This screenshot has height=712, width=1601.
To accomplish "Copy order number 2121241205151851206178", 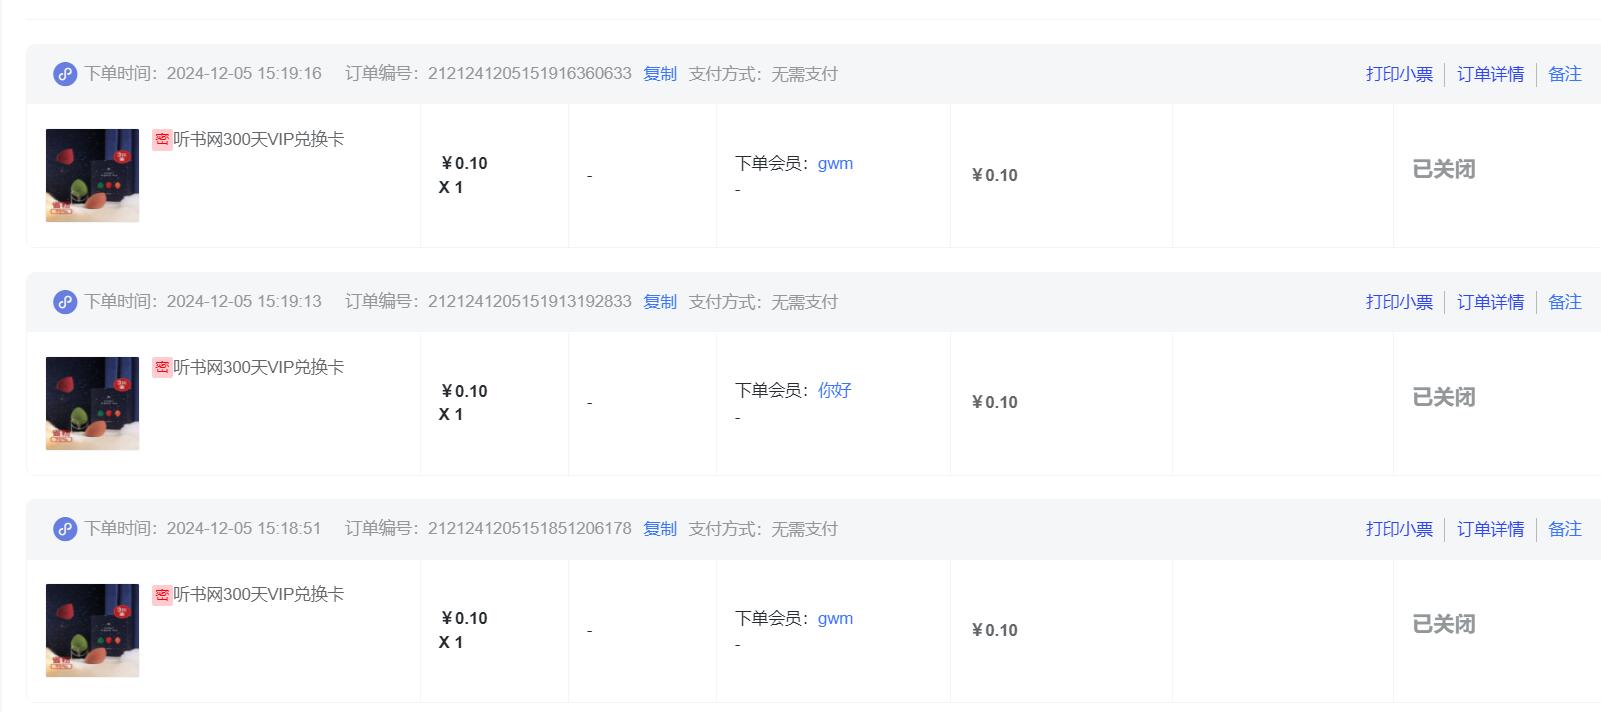I will pos(660,529).
